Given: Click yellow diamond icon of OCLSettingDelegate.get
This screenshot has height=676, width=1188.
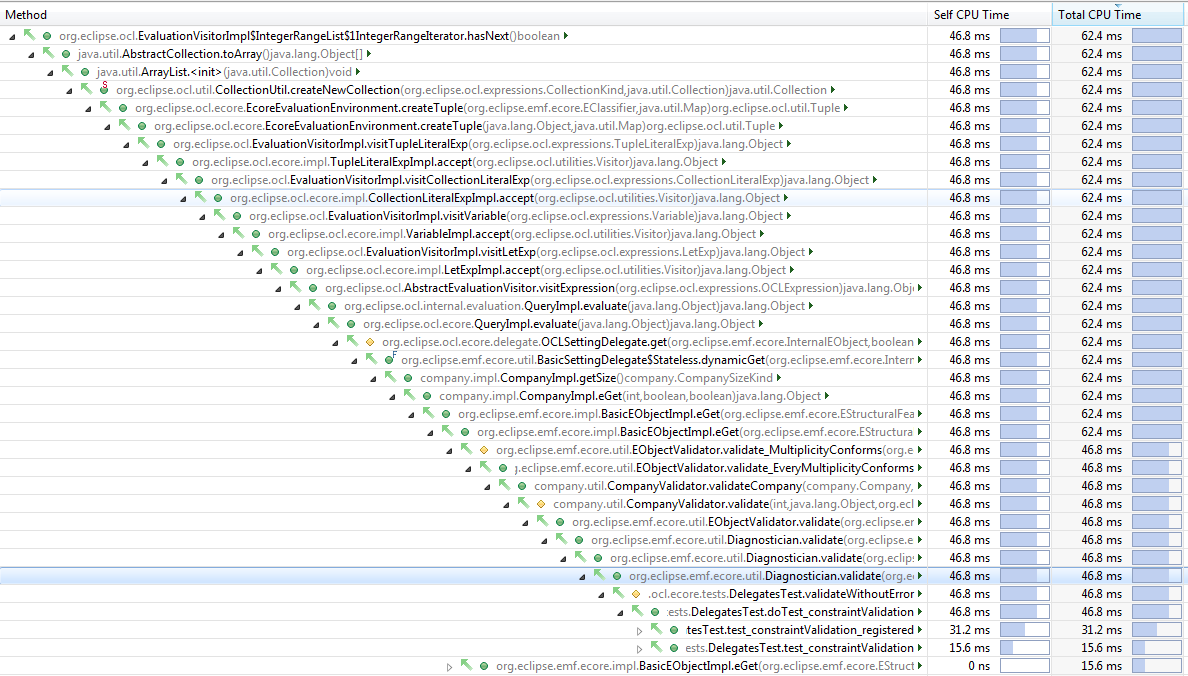Looking at the screenshot, I should pyautogui.click(x=370, y=342).
